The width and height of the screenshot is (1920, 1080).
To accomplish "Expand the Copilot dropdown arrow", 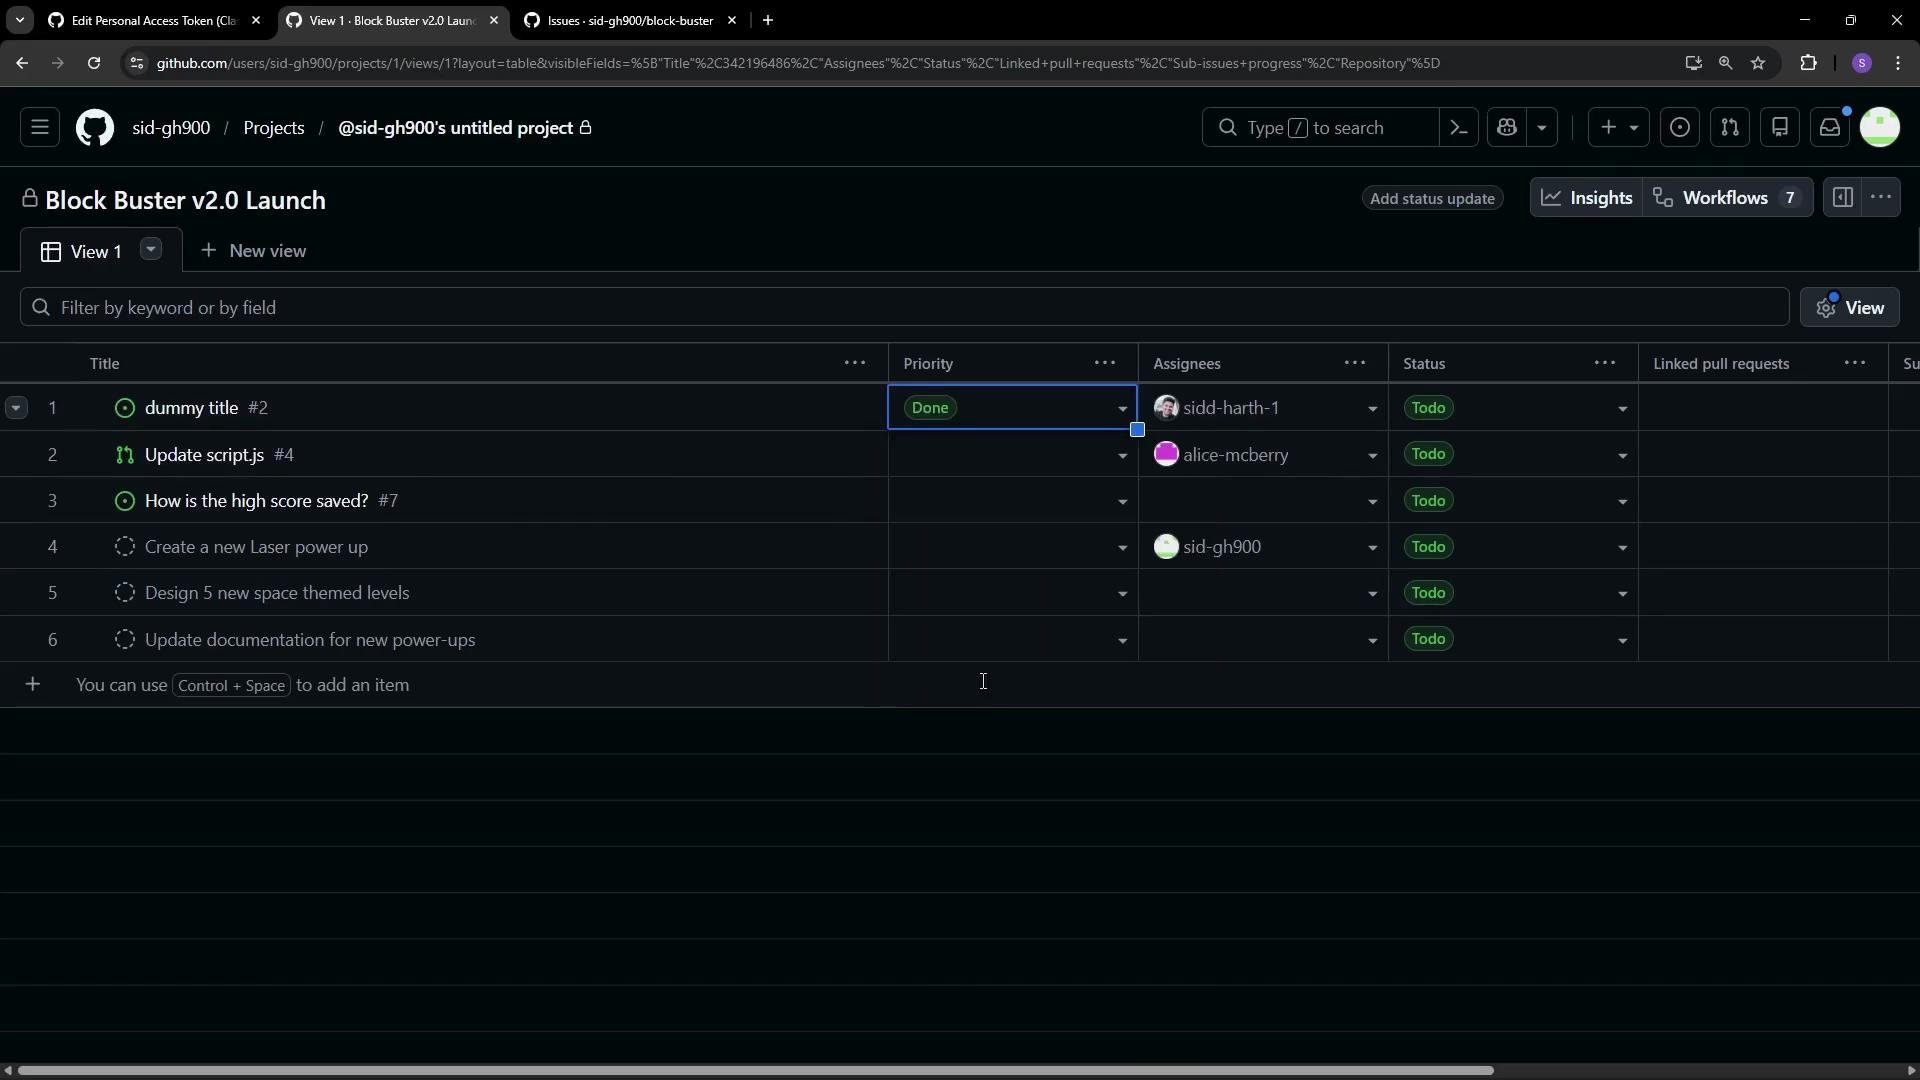I will (1542, 128).
